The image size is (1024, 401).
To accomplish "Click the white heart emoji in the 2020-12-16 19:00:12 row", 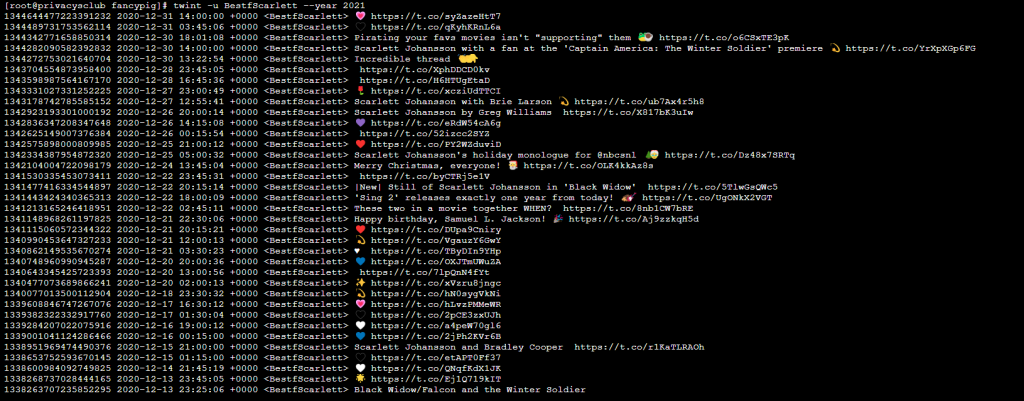I will coord(360,325).
